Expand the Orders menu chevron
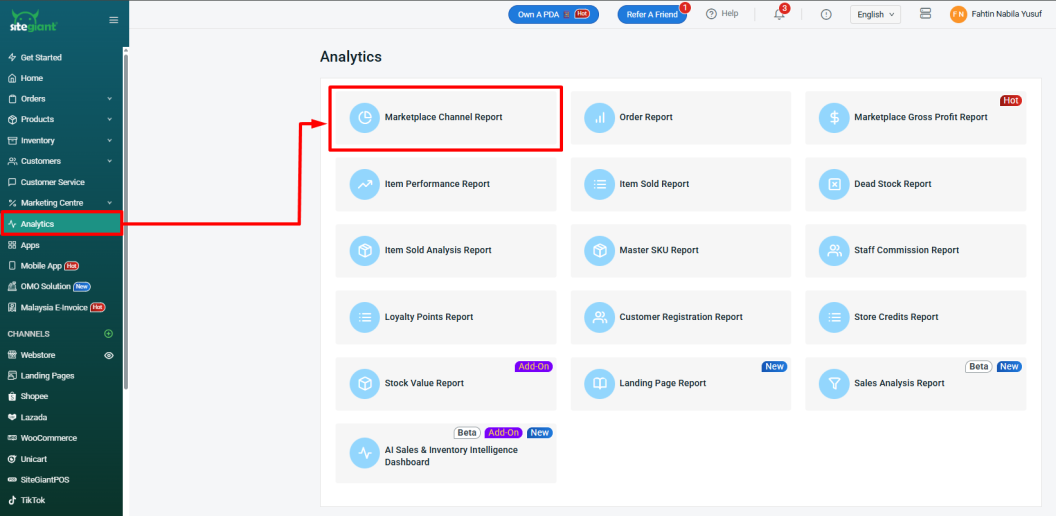 (x=110, y=99)
